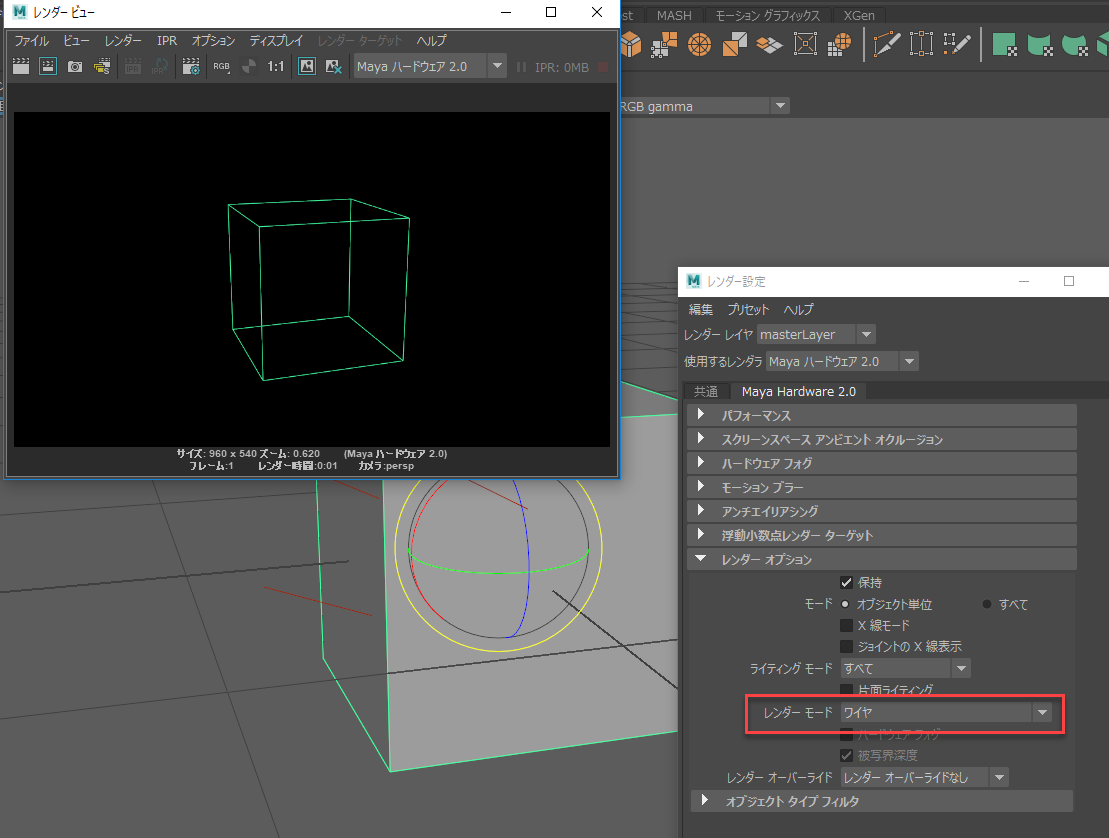
Task: Open the ライティング モード dropdown
Action: [x=961, y=668]
